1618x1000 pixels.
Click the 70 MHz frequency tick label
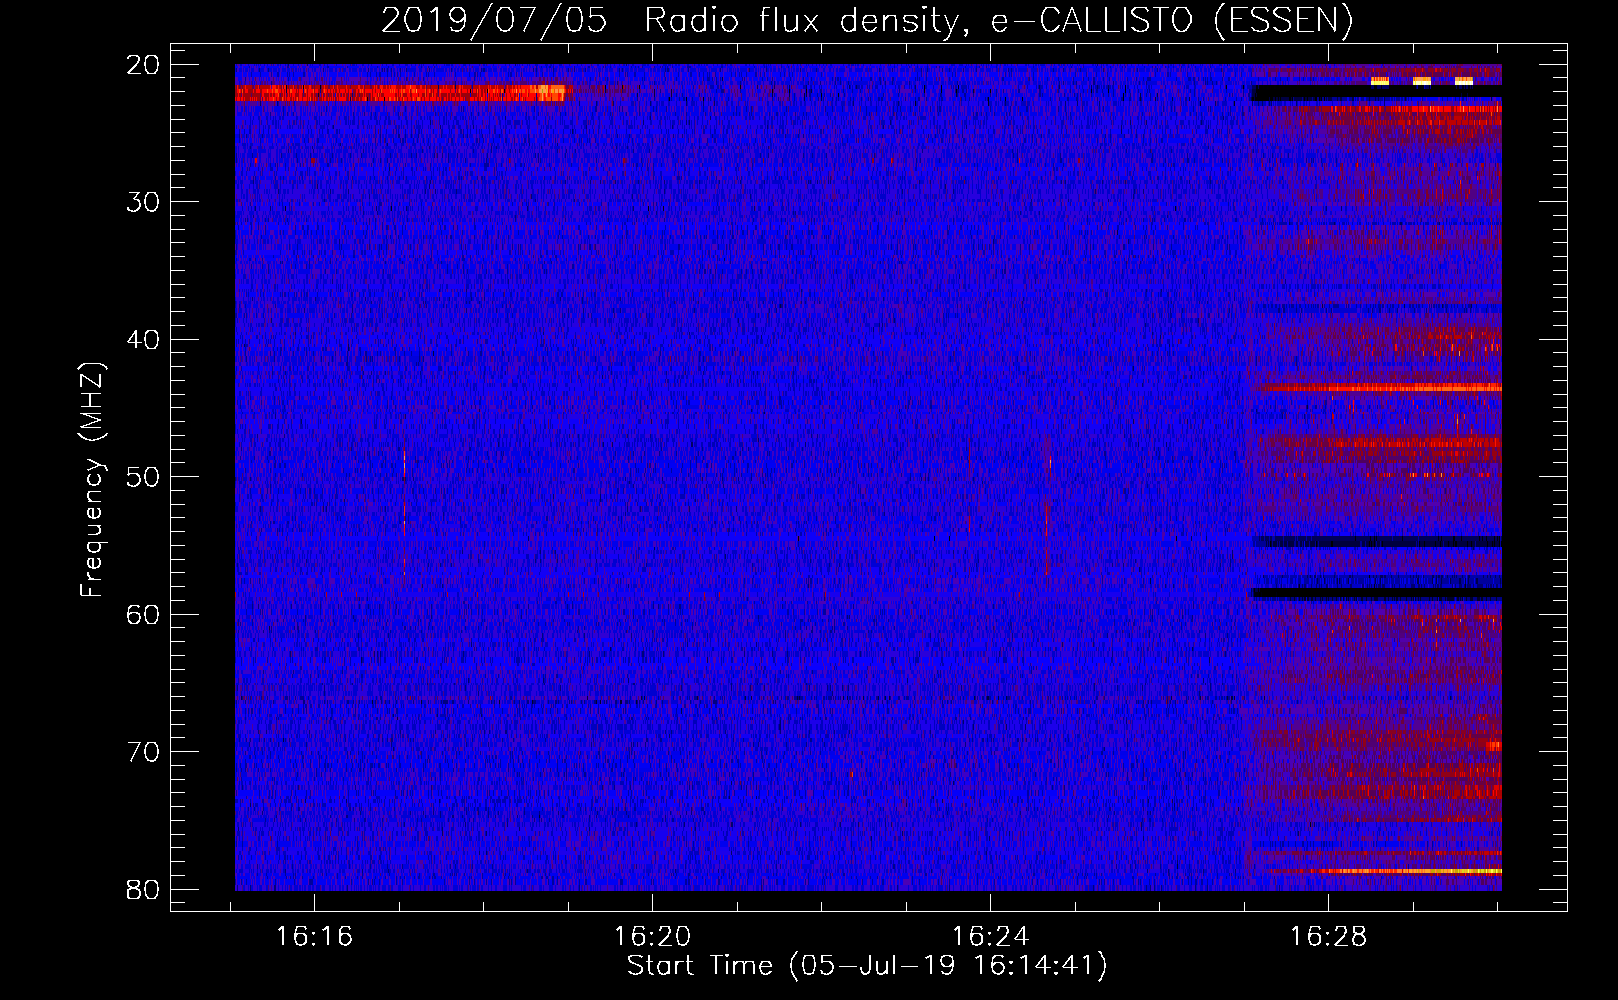click(144, 752)
